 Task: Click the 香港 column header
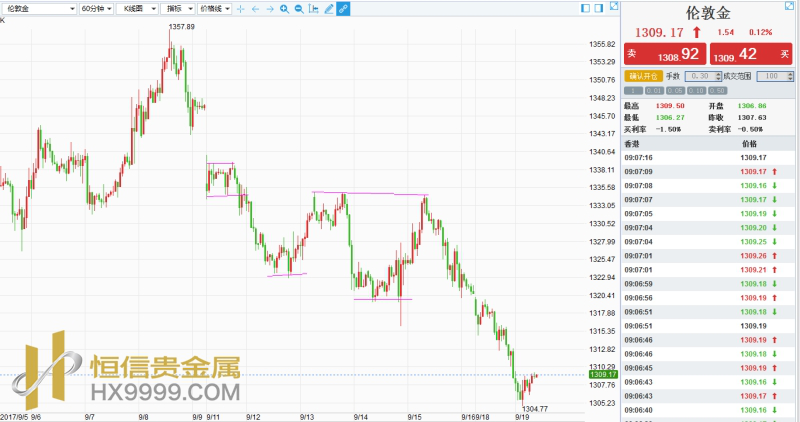(x=632, y=144)
